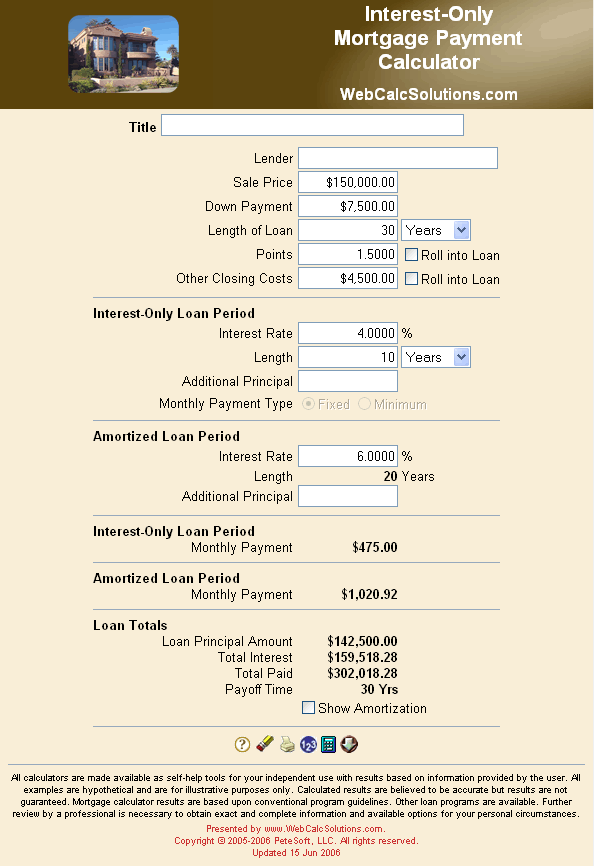The height and width of the screenshot is (866, 594).
Task: Click the Sale Price field
Action: tap(348, 182)
